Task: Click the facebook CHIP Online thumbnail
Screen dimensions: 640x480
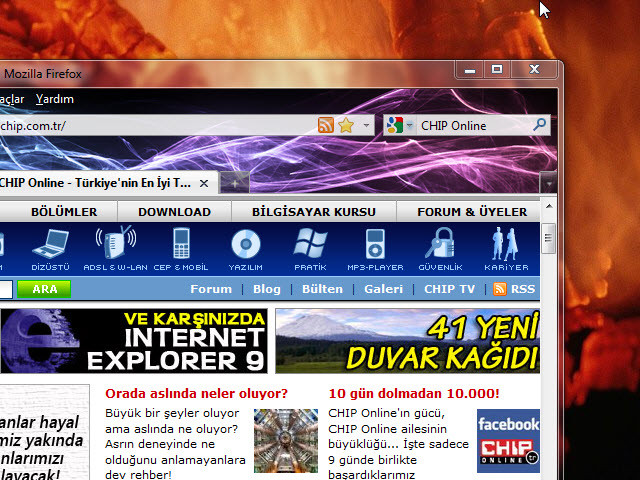Action: point(508,441)
